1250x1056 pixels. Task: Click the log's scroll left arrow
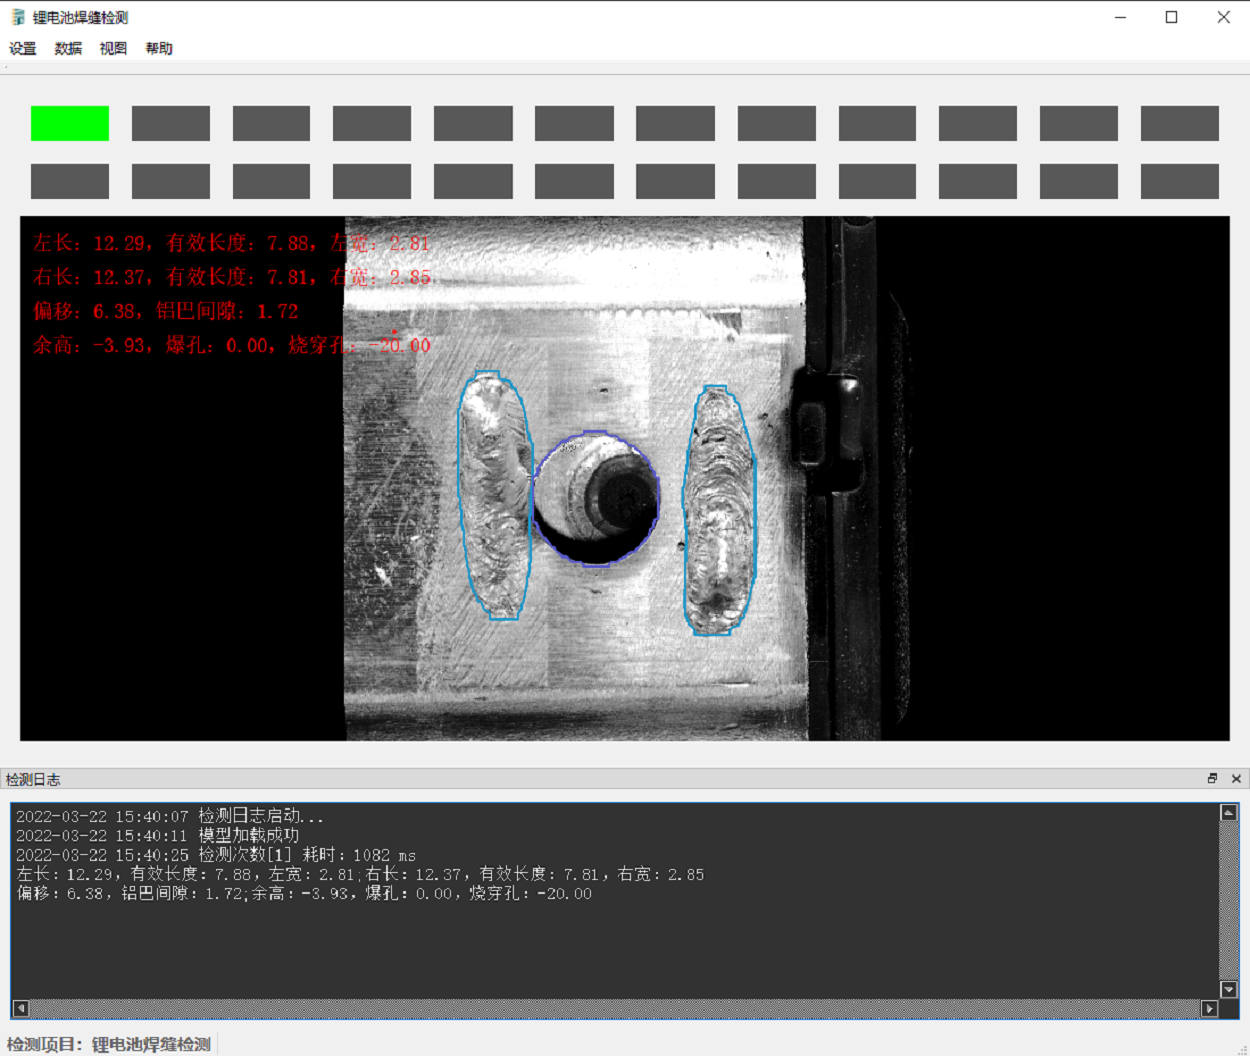(21, 1008)
